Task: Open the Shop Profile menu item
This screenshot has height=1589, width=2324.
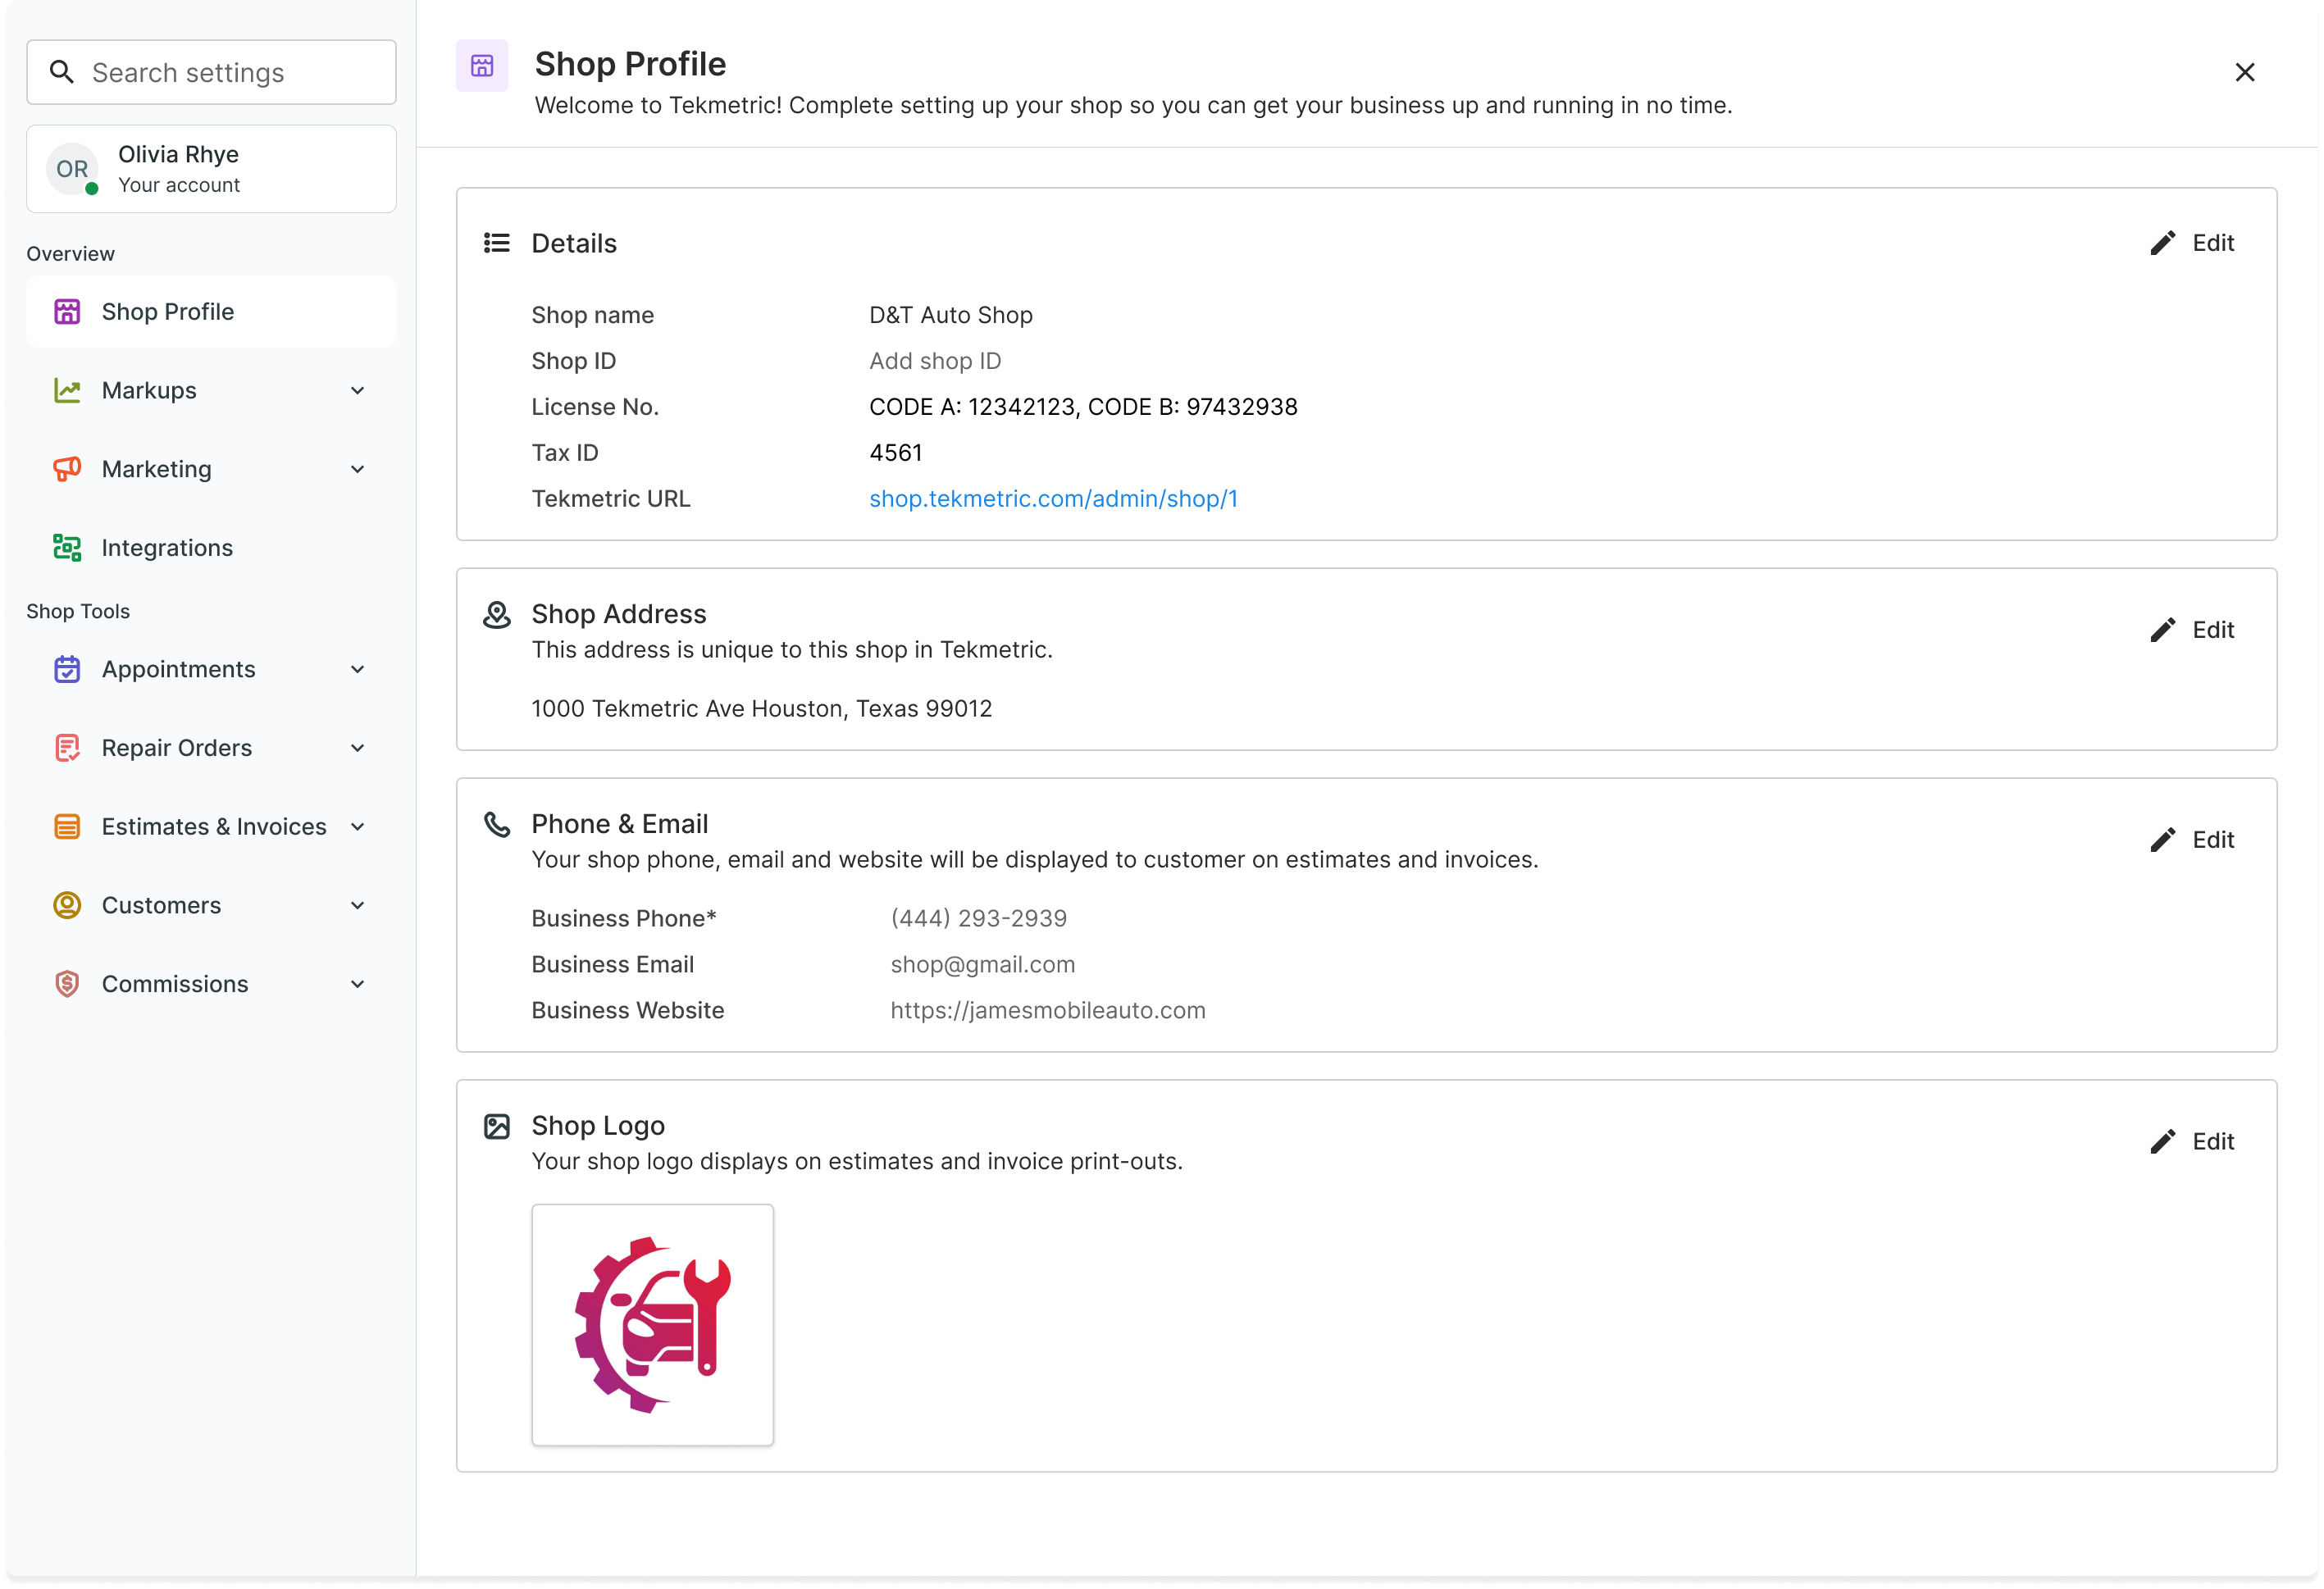Action: pos(167,311)
